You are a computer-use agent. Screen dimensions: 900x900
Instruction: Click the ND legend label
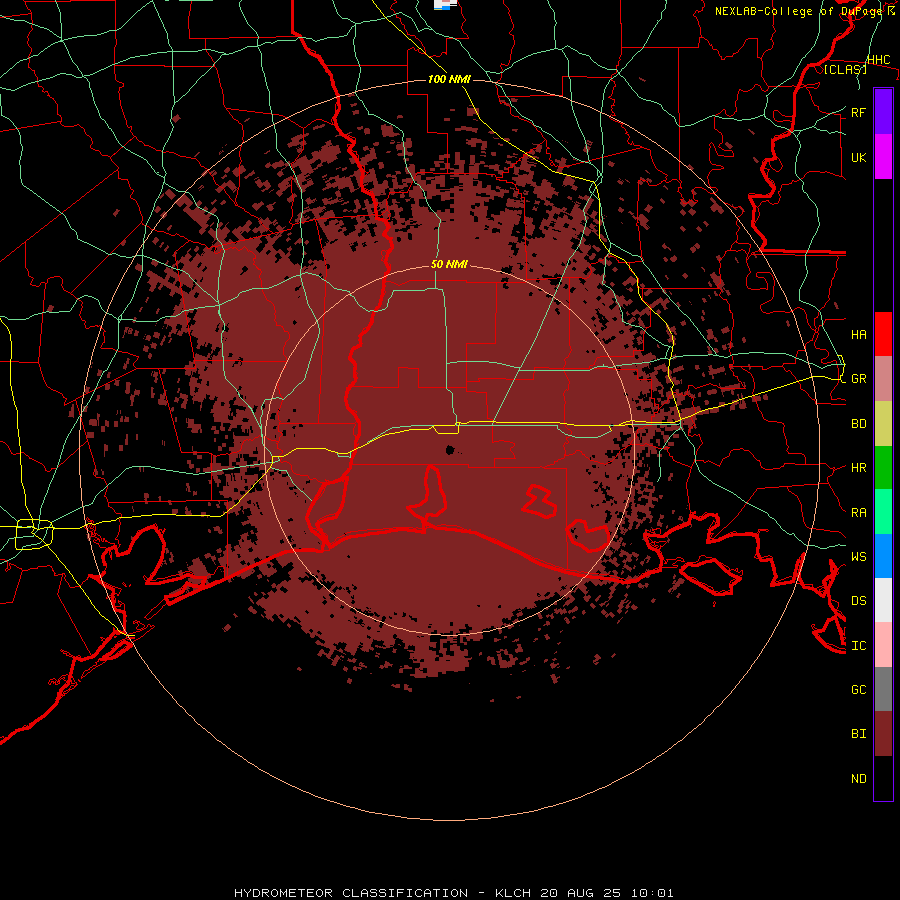click(x=859, y=779)
